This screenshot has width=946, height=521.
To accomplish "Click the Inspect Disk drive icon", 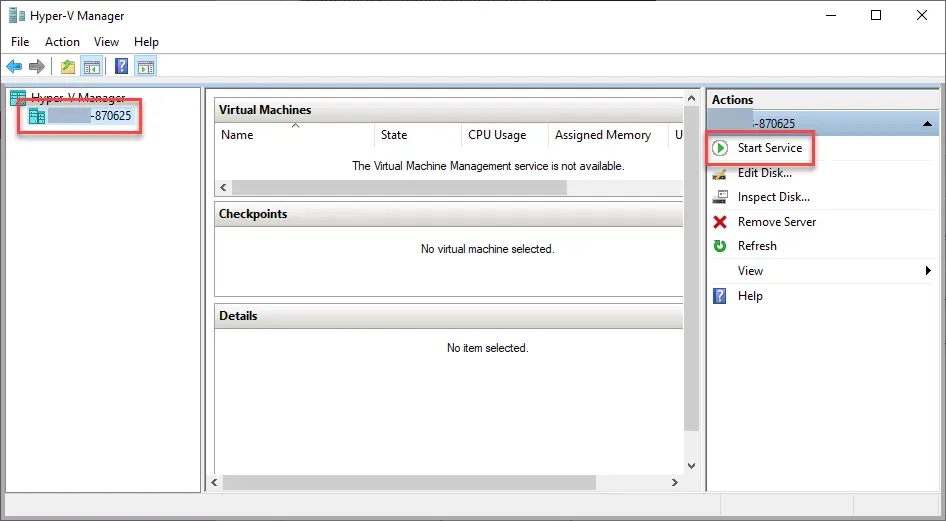I will 720,197.
